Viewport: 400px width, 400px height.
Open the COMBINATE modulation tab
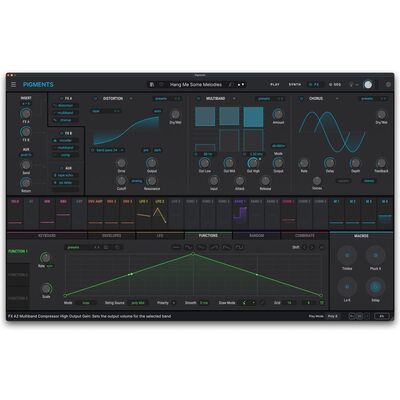(305, 236)
